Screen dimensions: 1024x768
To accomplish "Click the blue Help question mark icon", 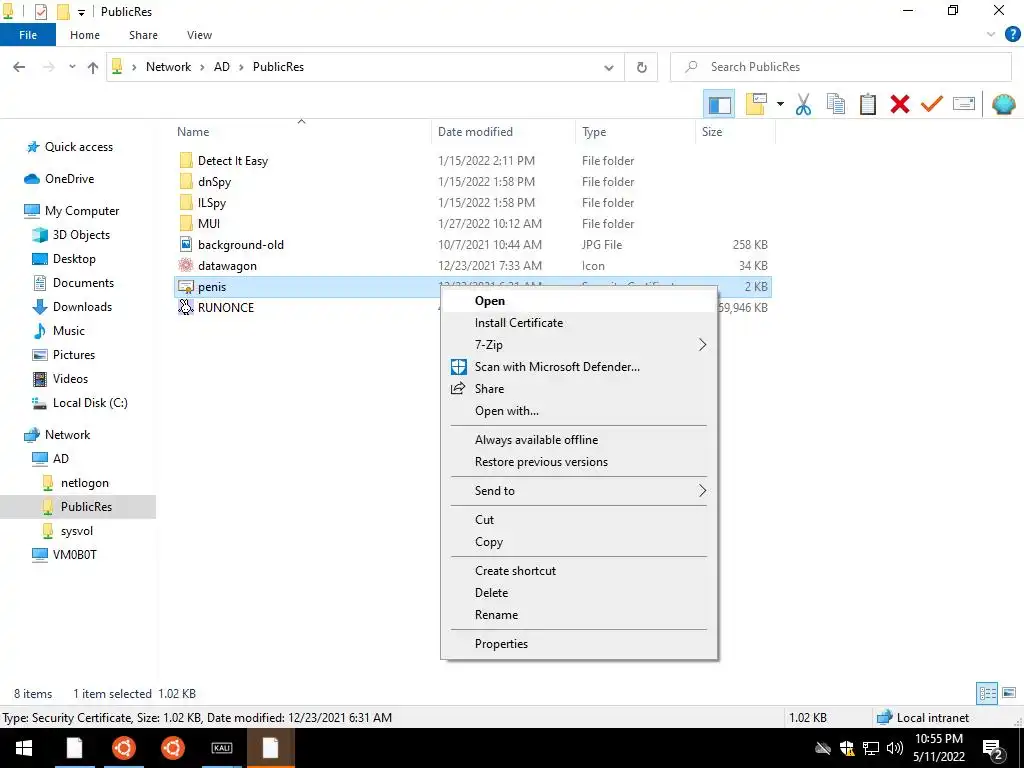I will click(1012, 35).
